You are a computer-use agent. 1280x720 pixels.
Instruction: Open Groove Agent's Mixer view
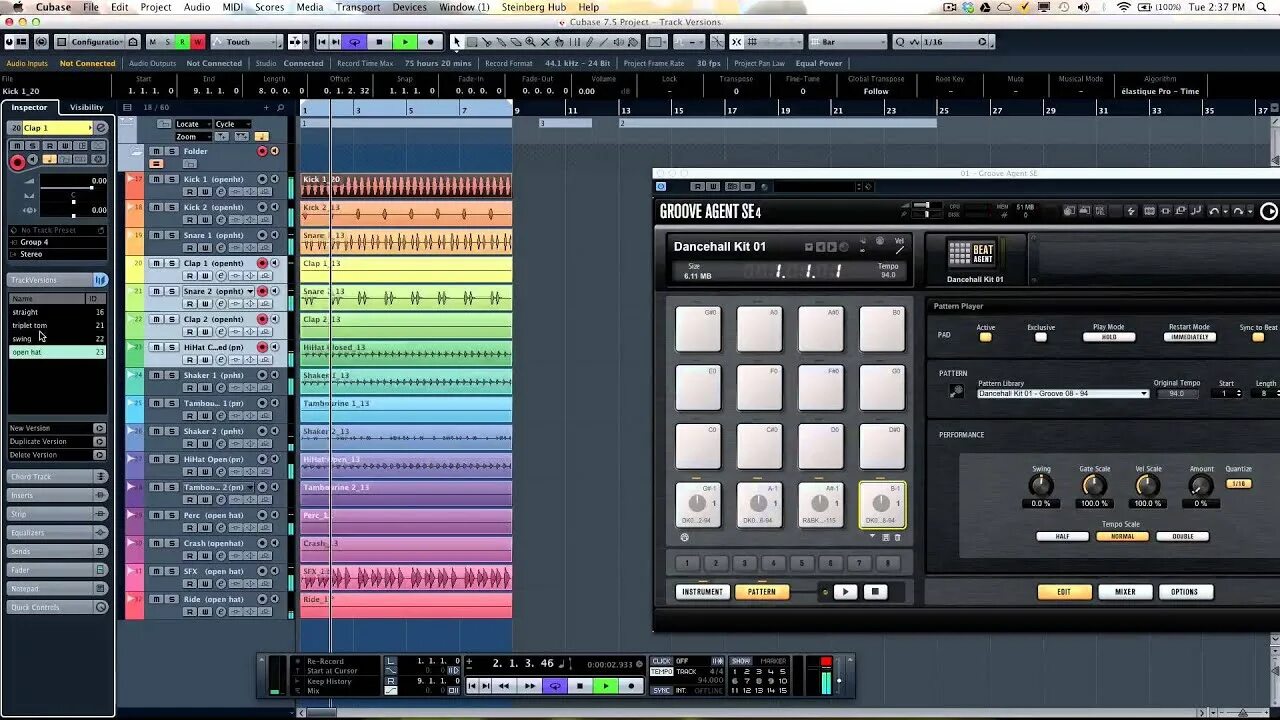[1124, 591]
